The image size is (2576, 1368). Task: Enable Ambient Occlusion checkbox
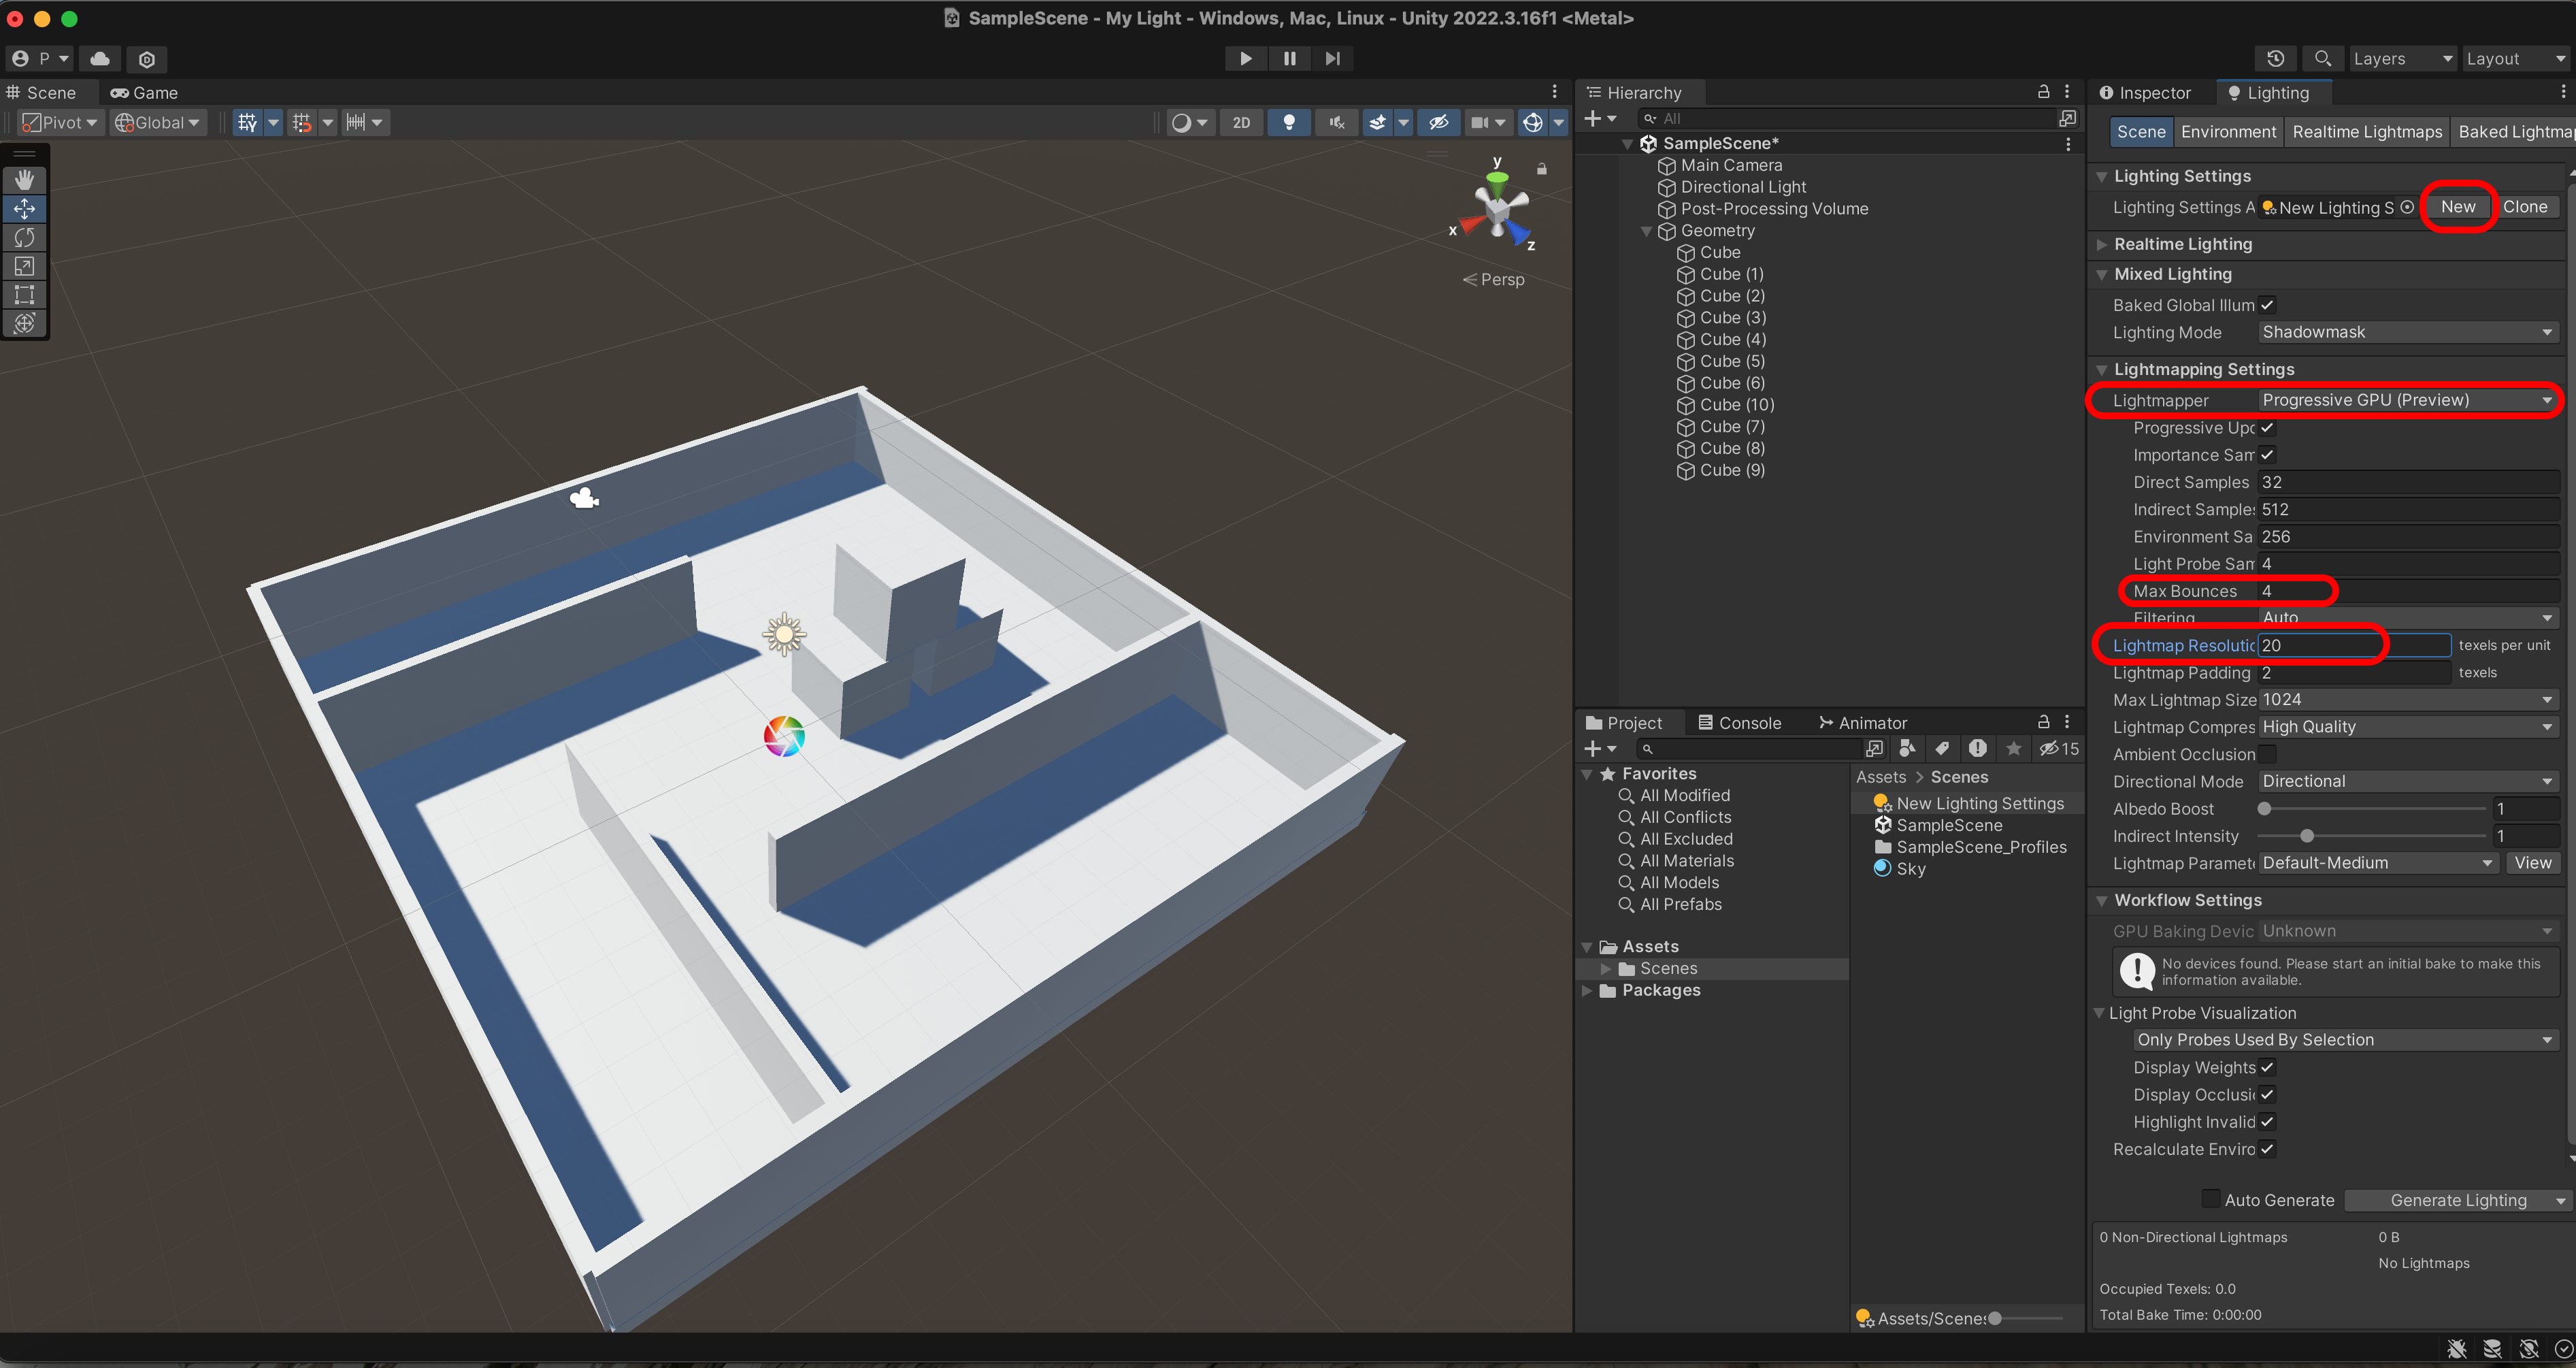[x=2267, y=754]
